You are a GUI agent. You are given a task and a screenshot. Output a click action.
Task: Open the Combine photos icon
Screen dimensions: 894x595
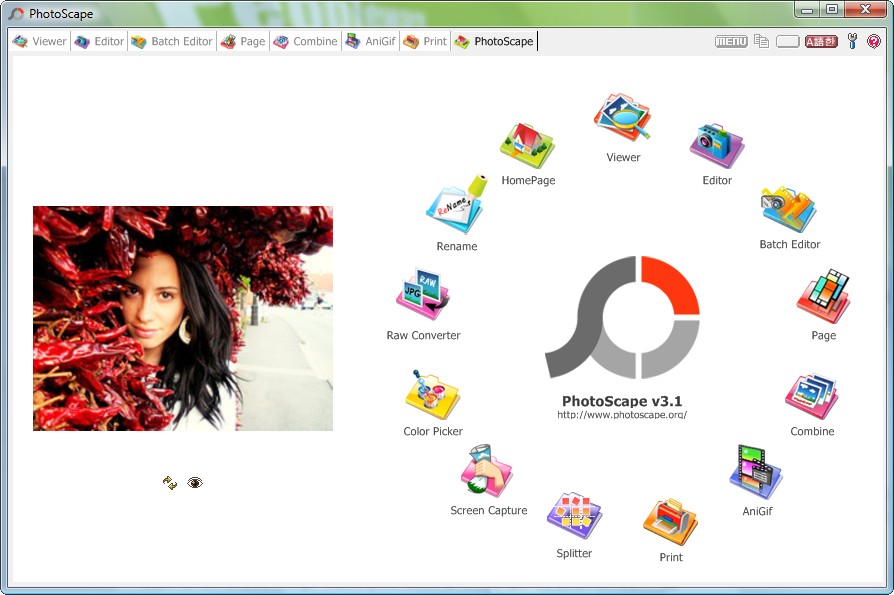pos(812,396)
